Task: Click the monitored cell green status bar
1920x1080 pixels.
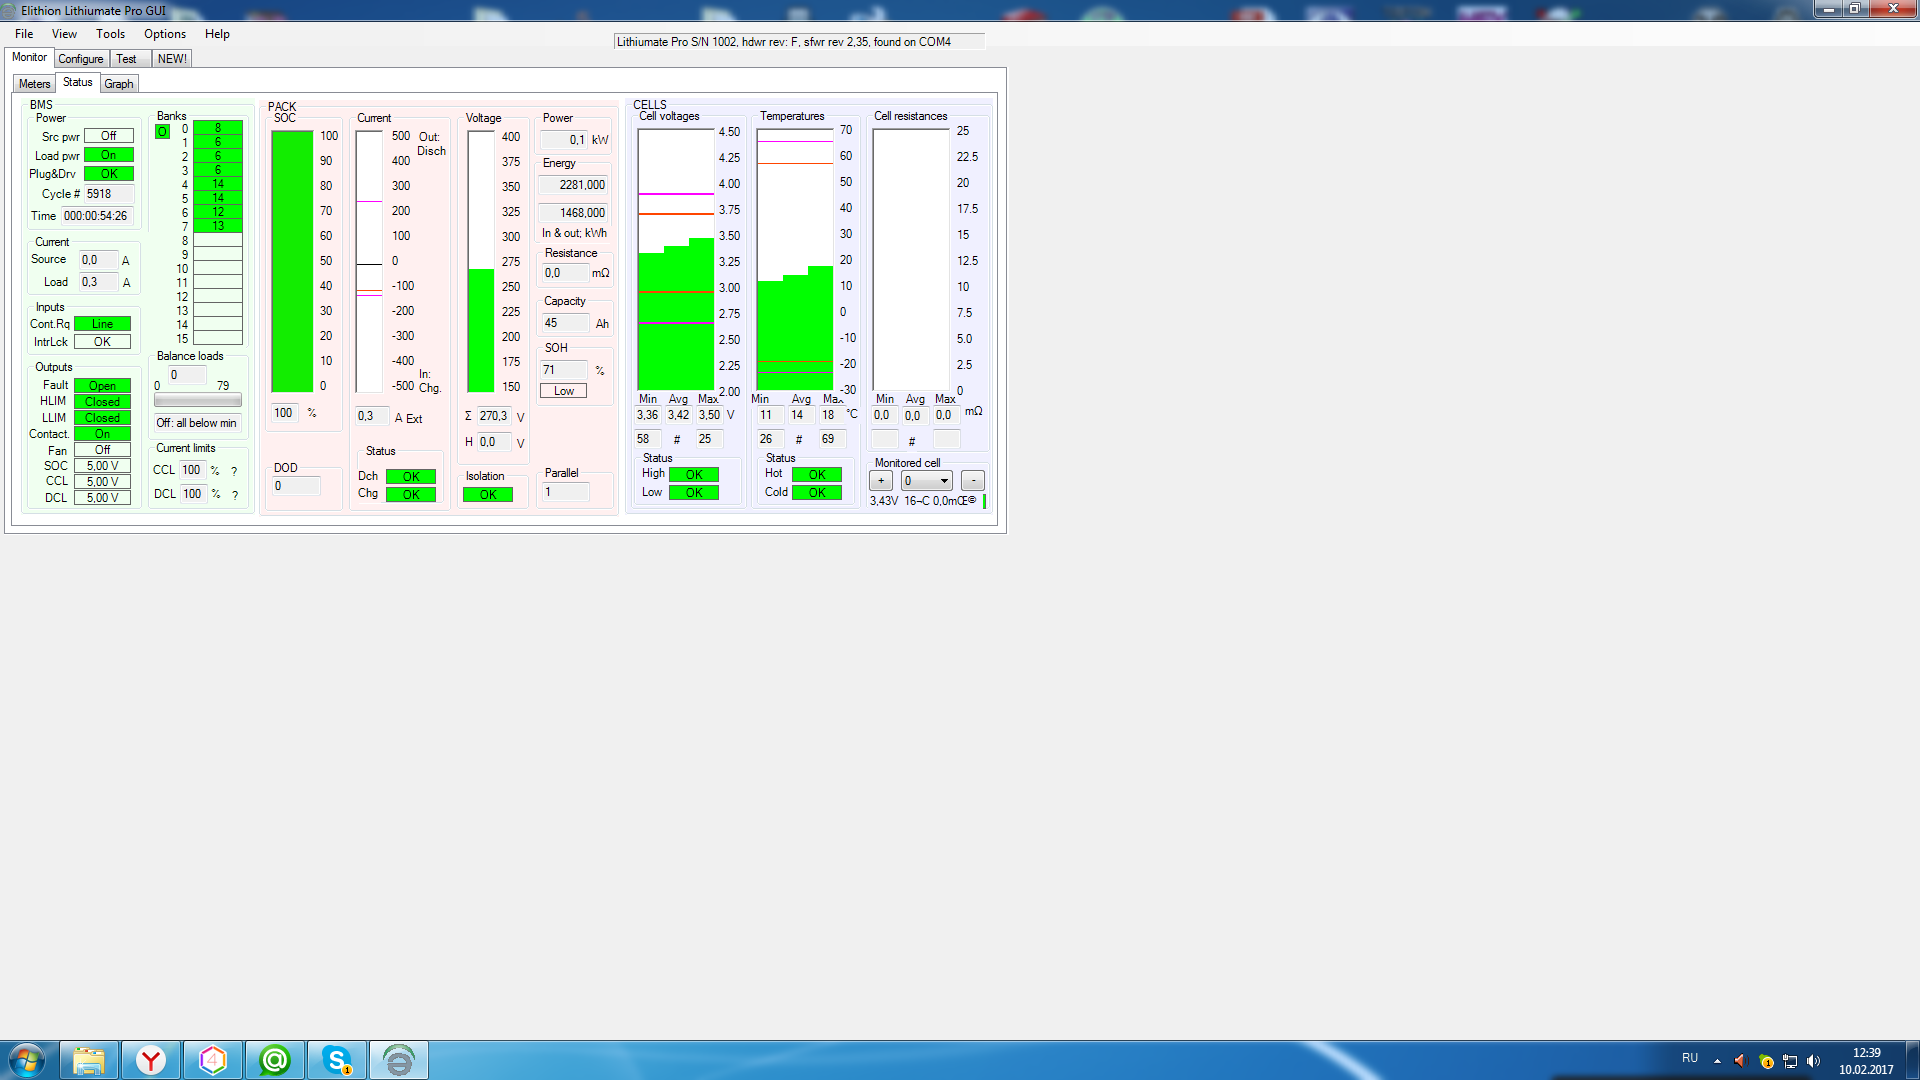Action: 985,501
